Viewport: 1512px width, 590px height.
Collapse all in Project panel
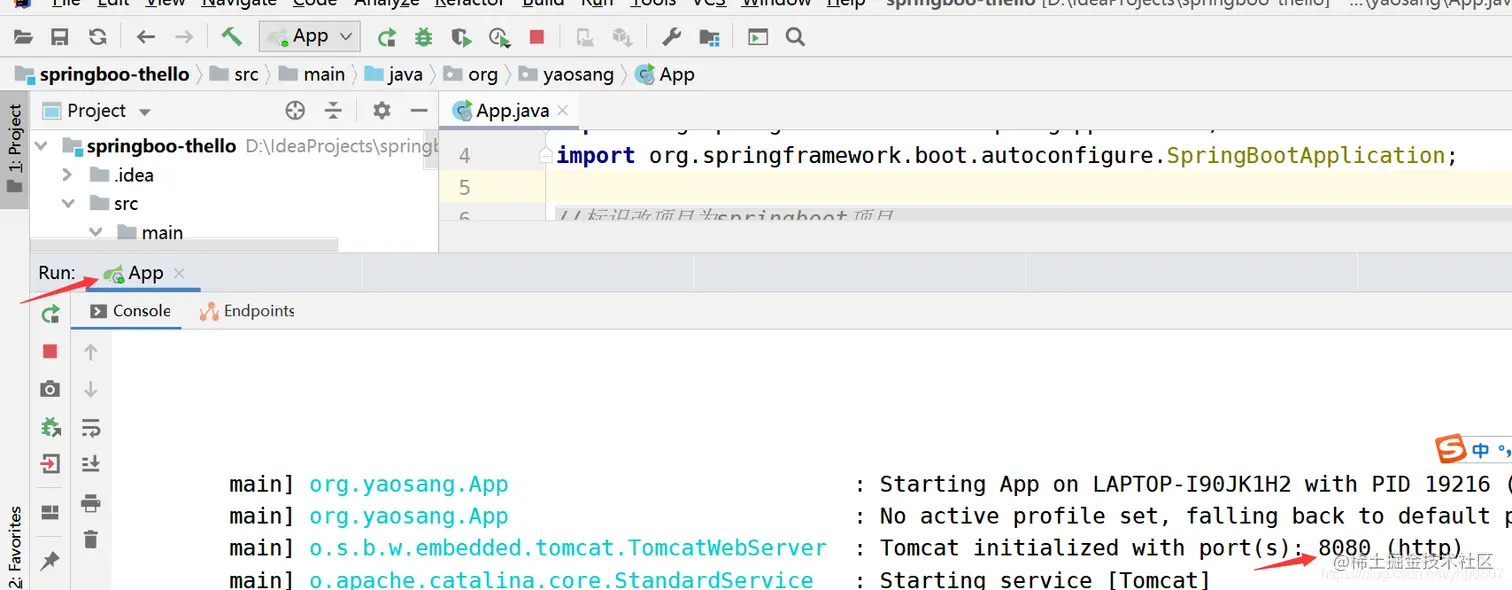(333, 110)
